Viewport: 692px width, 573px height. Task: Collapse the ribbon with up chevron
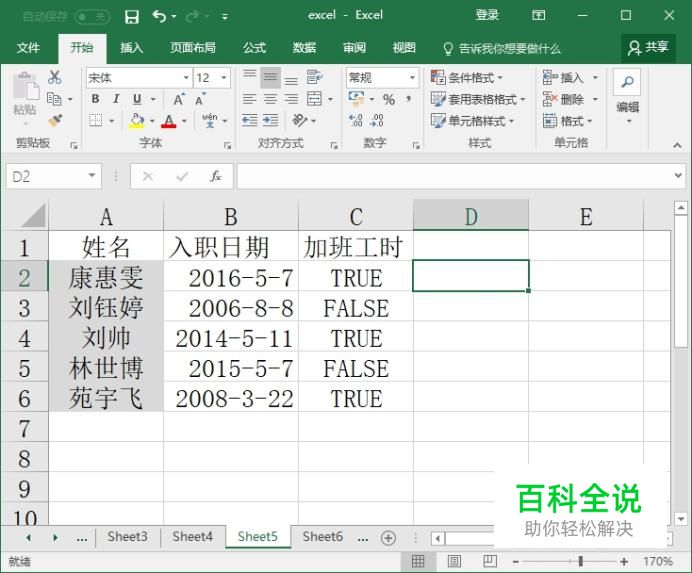tap(677, 145)
